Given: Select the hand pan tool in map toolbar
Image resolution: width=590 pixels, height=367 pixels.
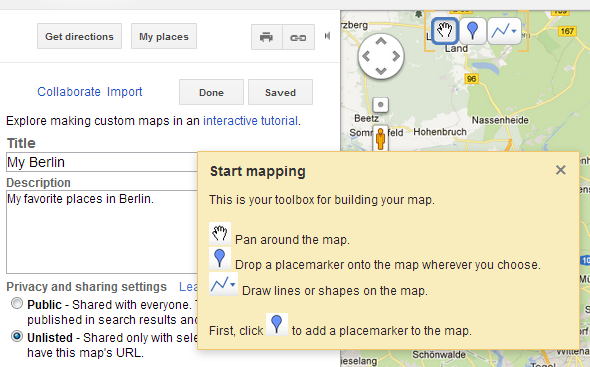Looking at the screenshot, I should coord(444,31).
